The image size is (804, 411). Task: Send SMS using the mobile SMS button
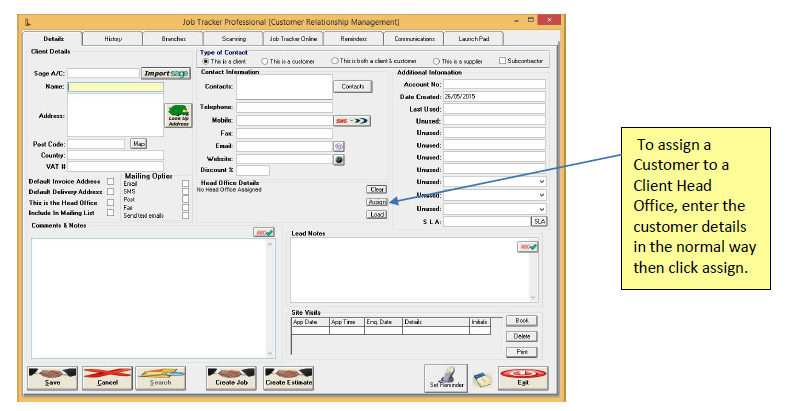(352, 121)
